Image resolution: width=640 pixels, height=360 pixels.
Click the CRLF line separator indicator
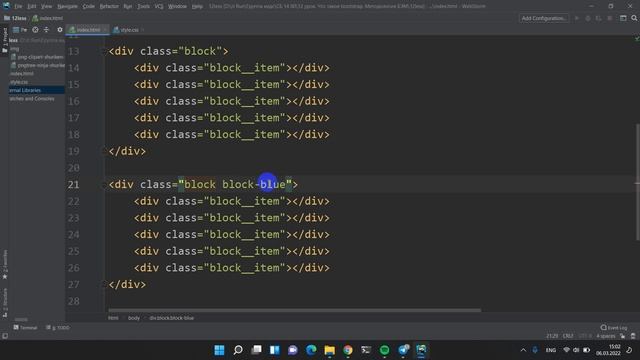(568, 336)
